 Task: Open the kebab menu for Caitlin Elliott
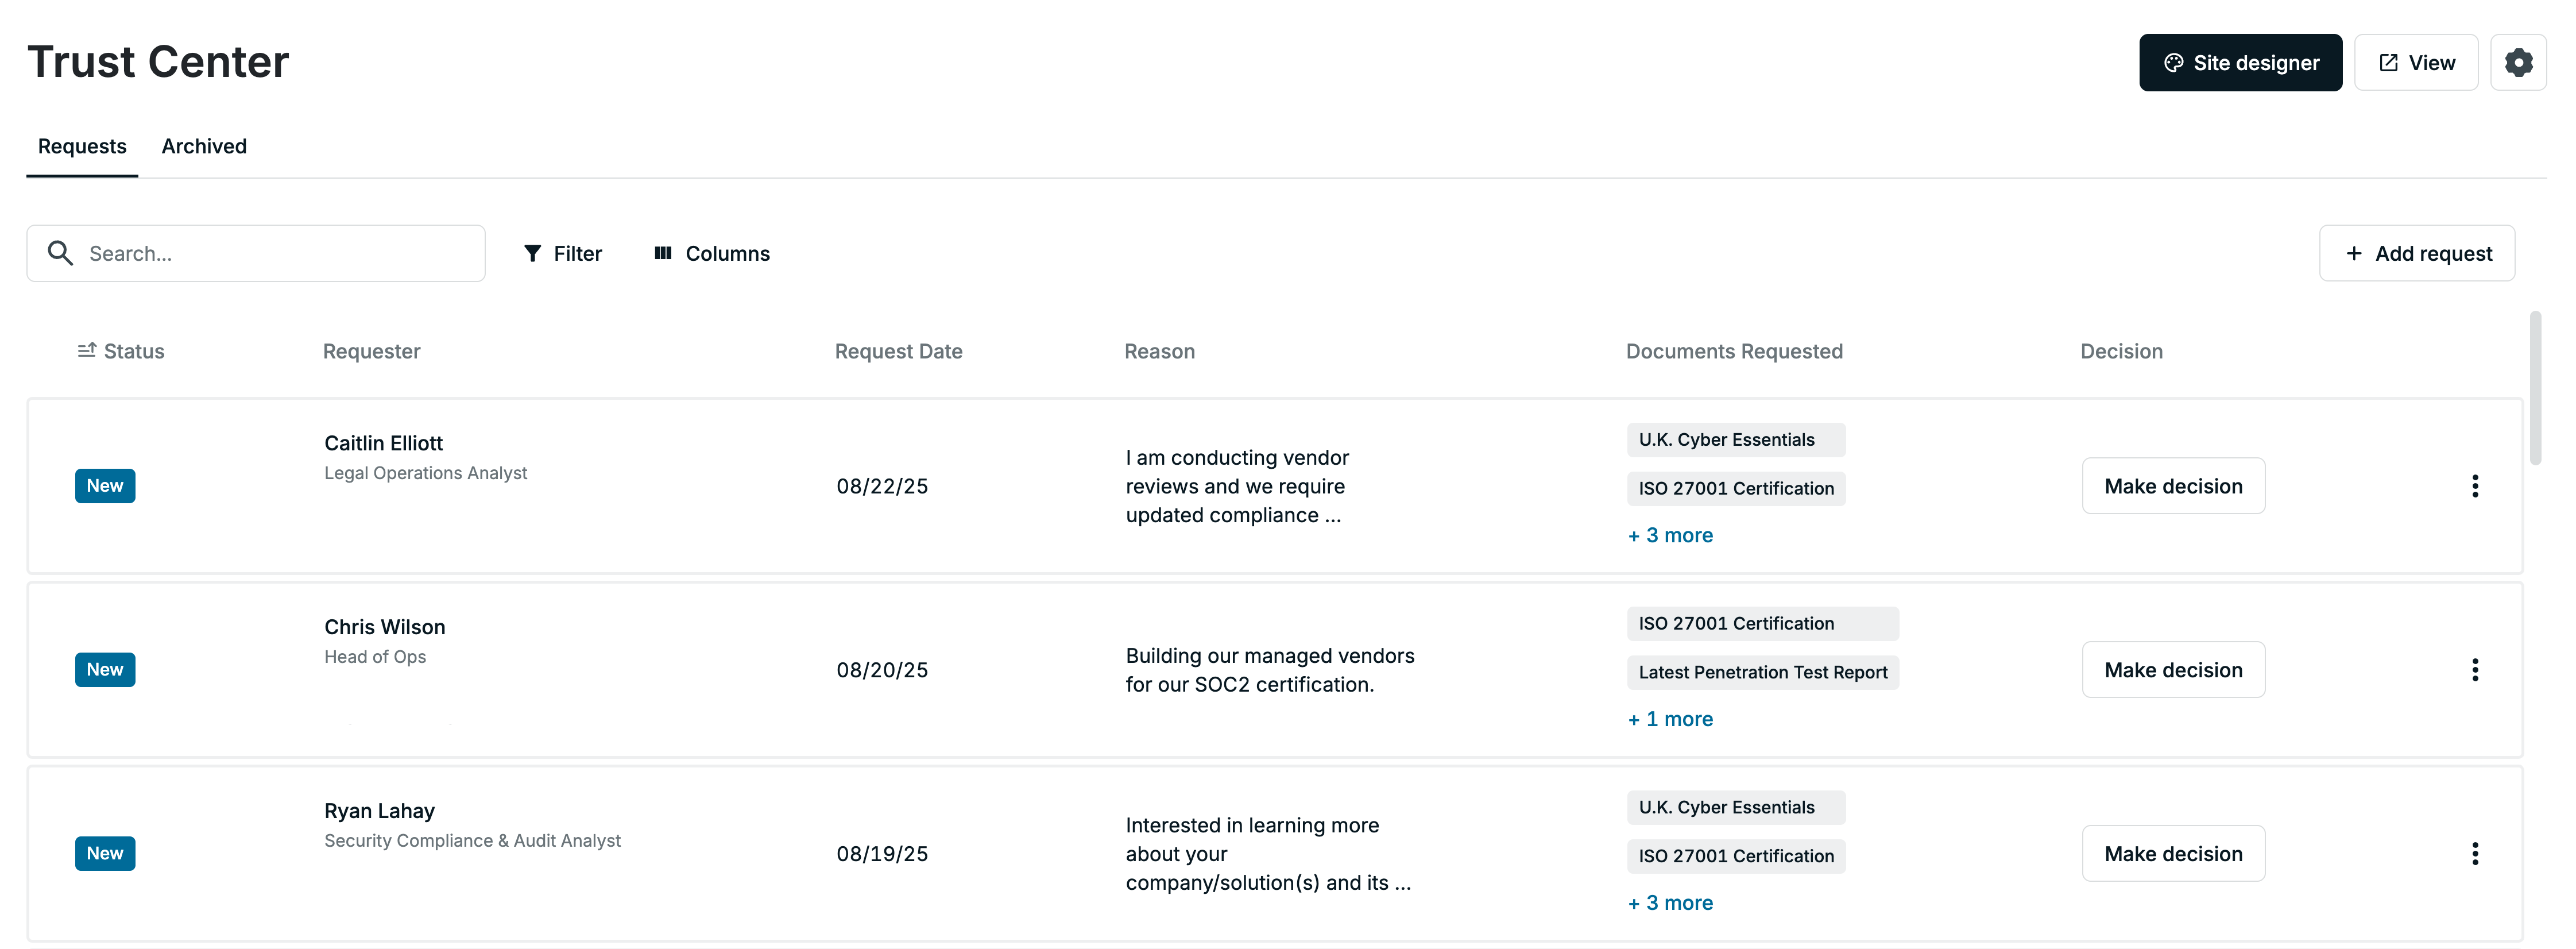coord(2474,486)
